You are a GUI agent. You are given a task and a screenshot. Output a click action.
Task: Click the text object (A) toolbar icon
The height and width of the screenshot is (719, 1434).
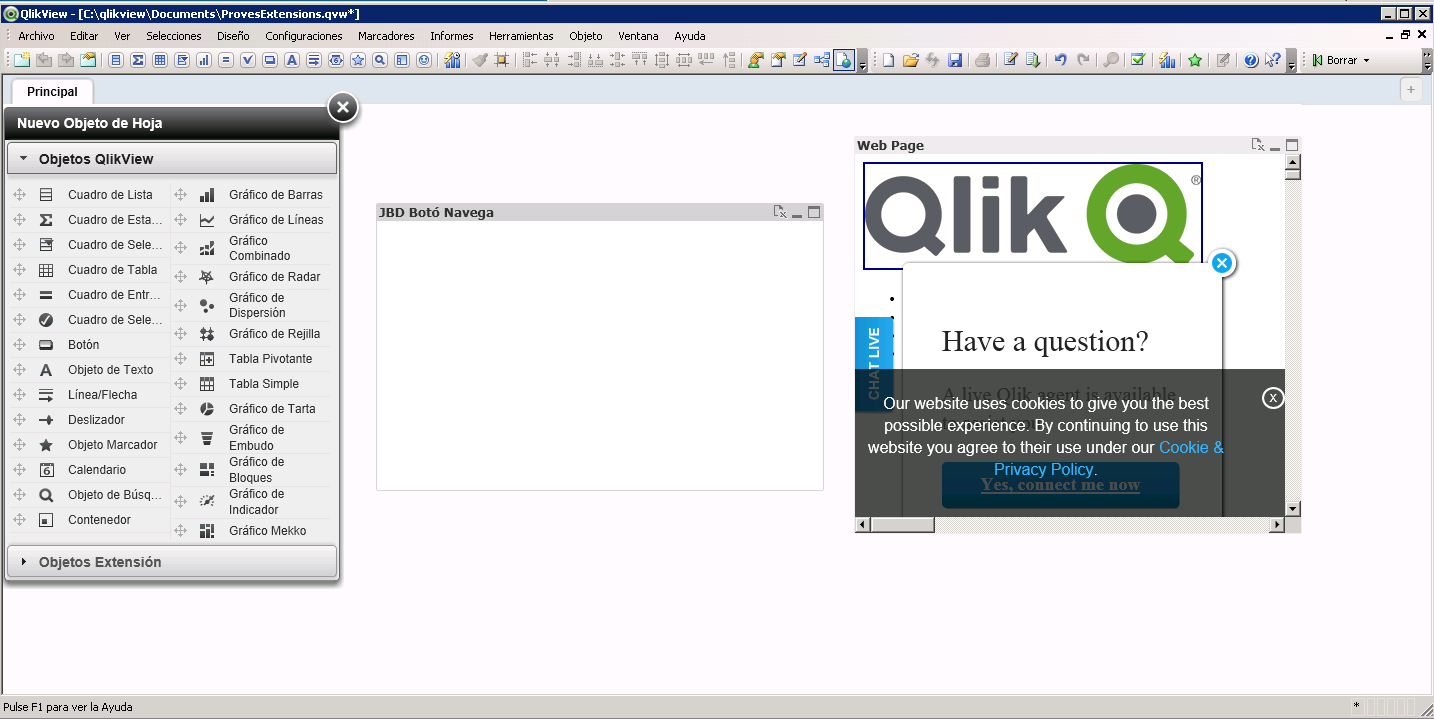point(292,60)
